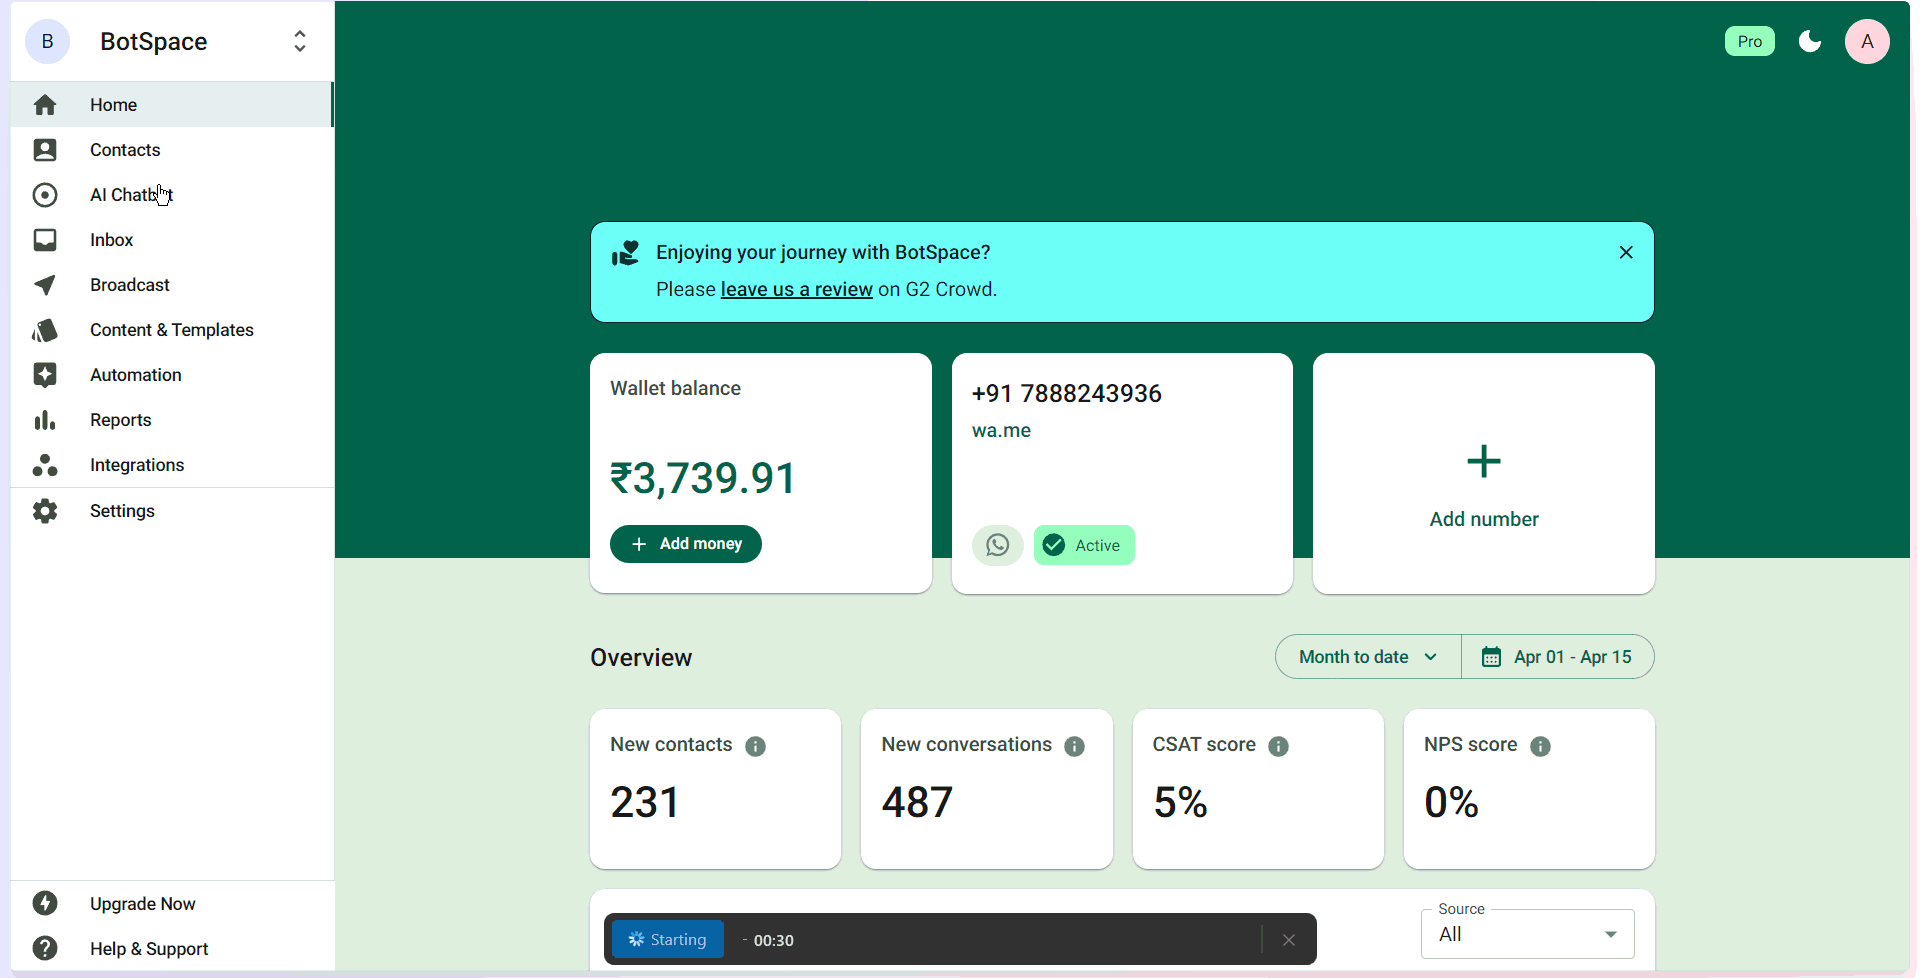Image resolution: width=1920 pixels, height=978 pixels.
Task: Click the Help & Support question icon
Action: point(45,948)
